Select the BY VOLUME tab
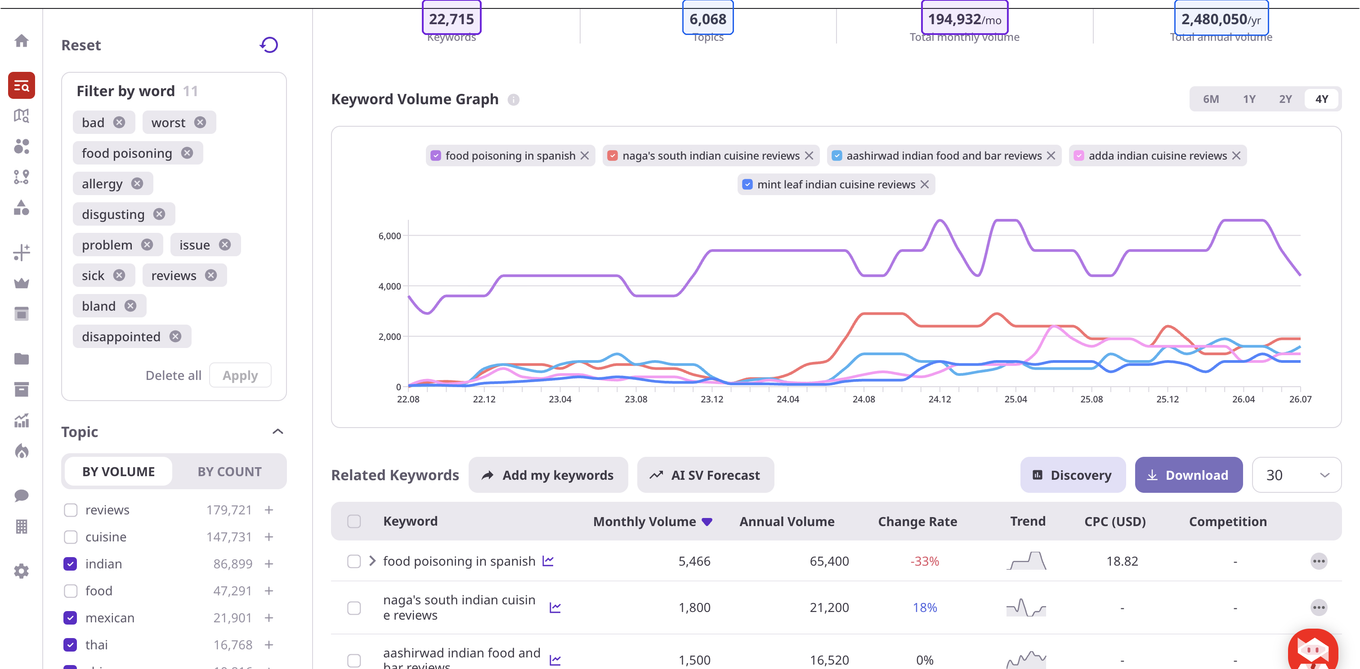This screenshot has height=669, width=1360. pos(118,471)
